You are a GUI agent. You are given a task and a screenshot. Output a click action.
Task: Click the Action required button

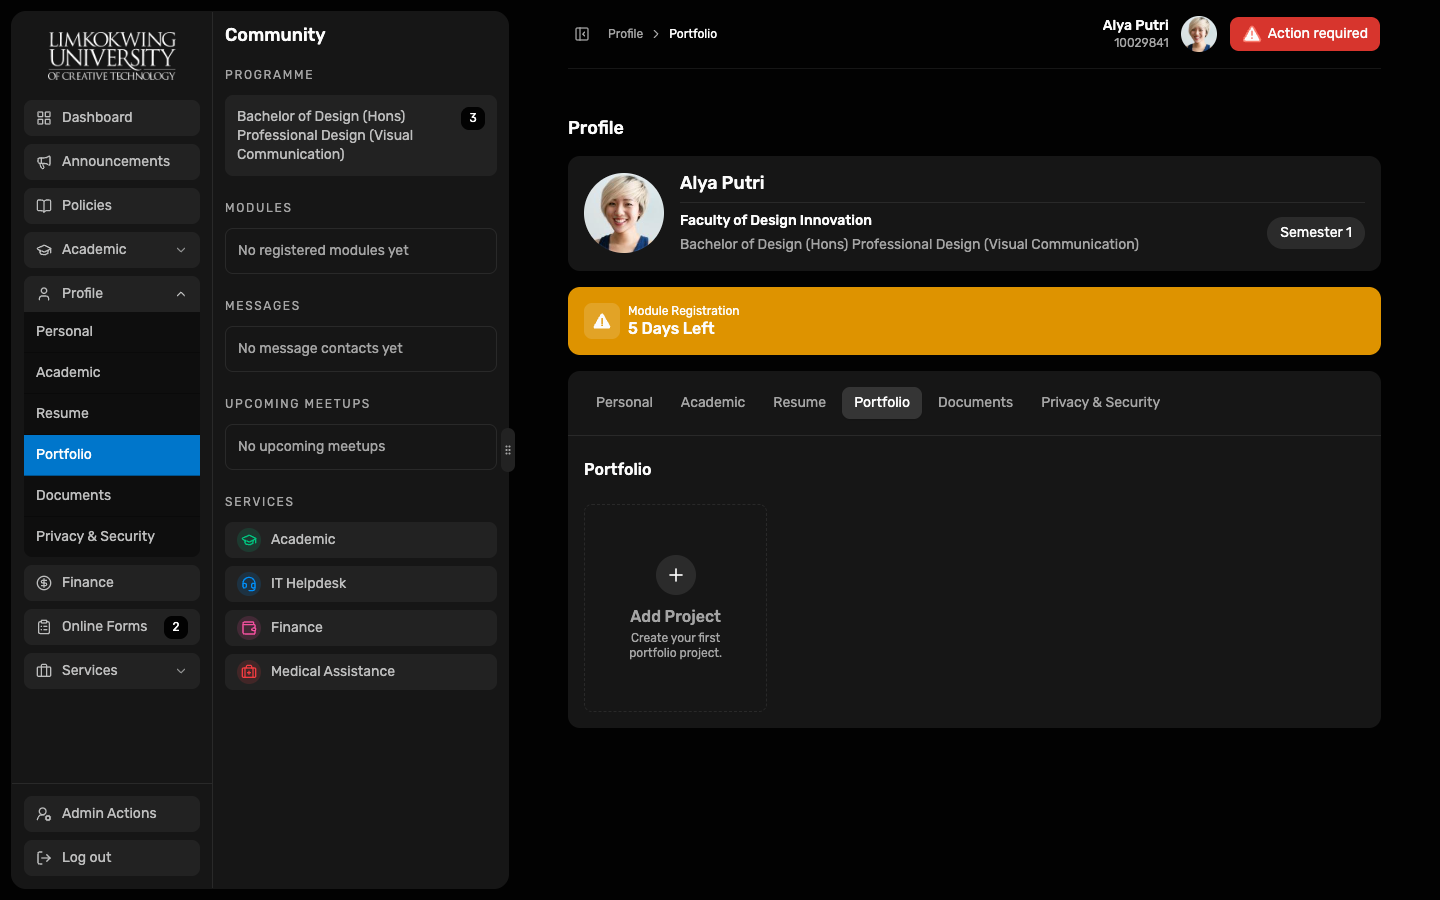(1305, 34)
